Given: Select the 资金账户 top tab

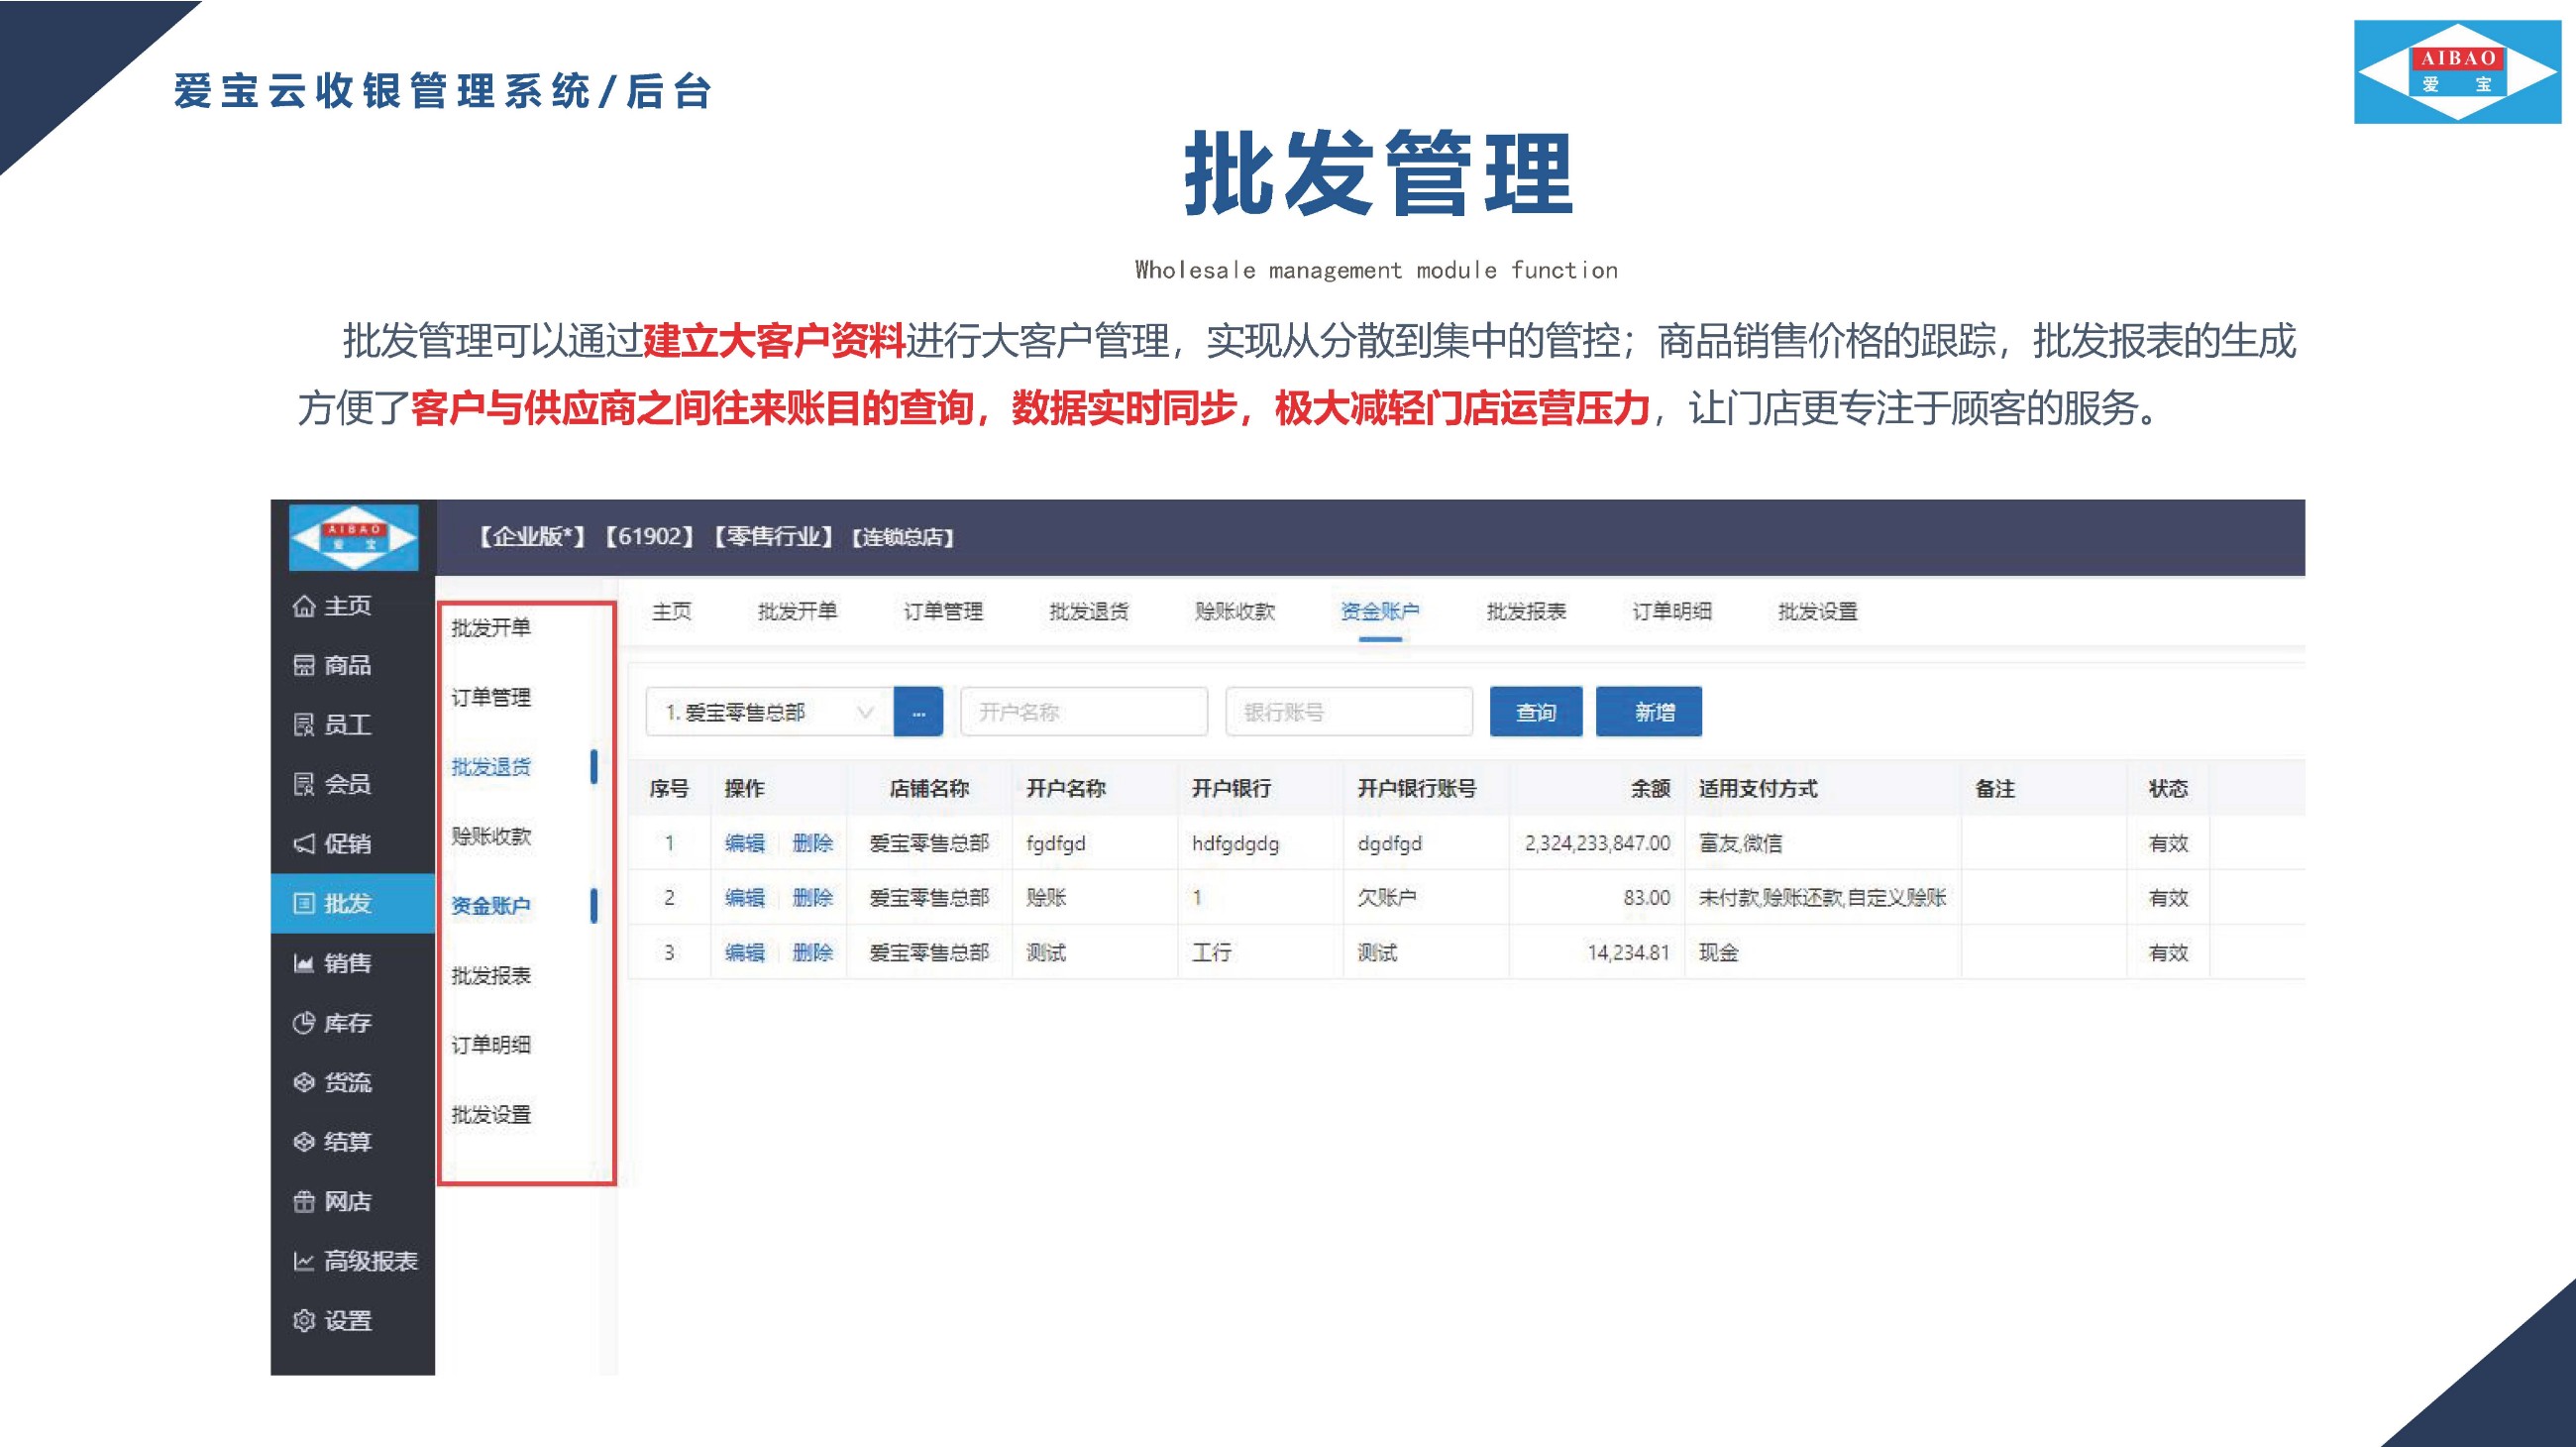Looking at the screenshot, I should pyautogui.click(x=1380, y=611).
